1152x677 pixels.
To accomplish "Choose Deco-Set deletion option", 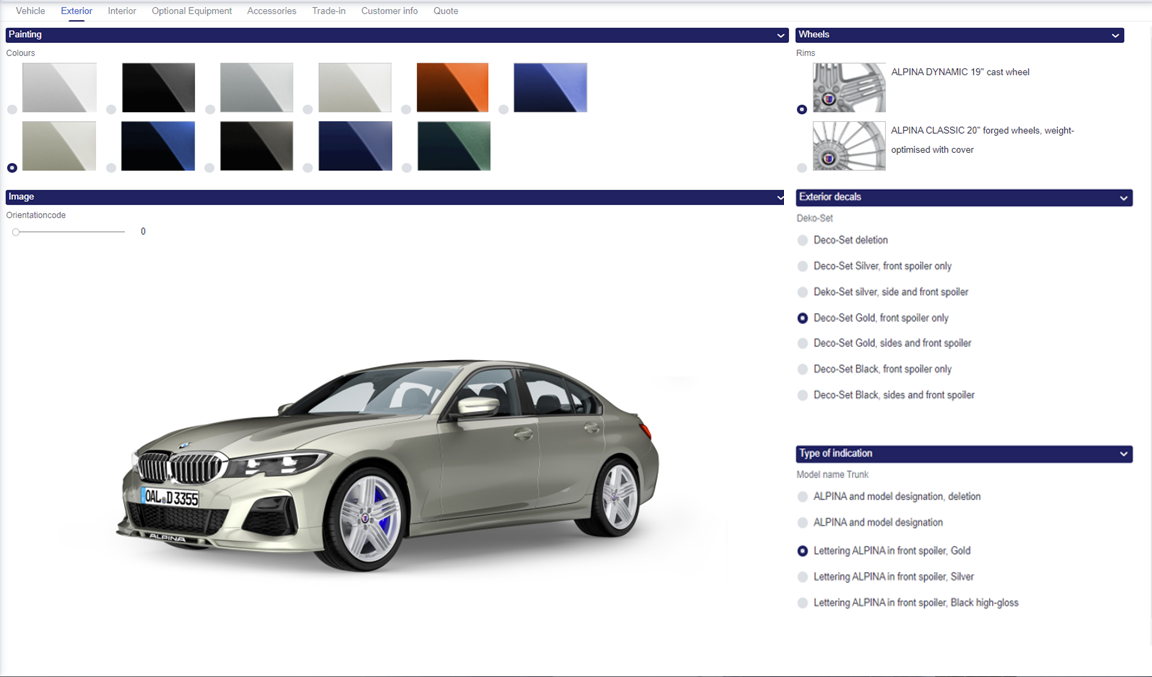I will coord(802,240).
